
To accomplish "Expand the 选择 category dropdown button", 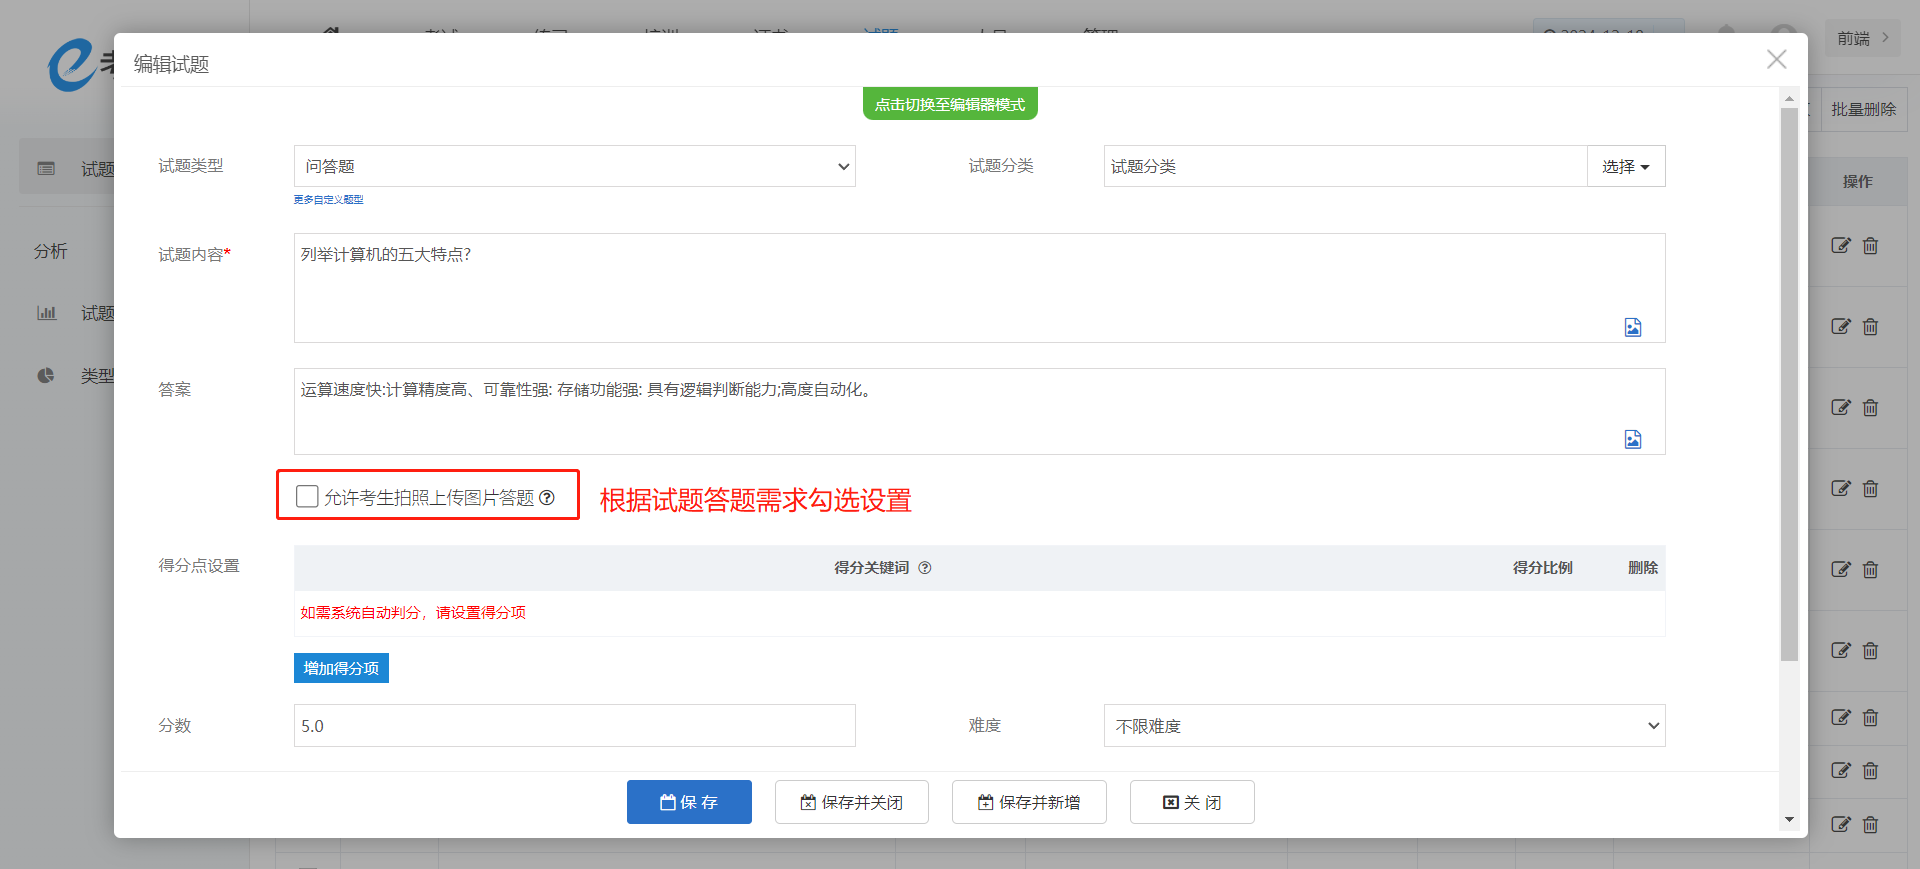I will coord(1625,166).
